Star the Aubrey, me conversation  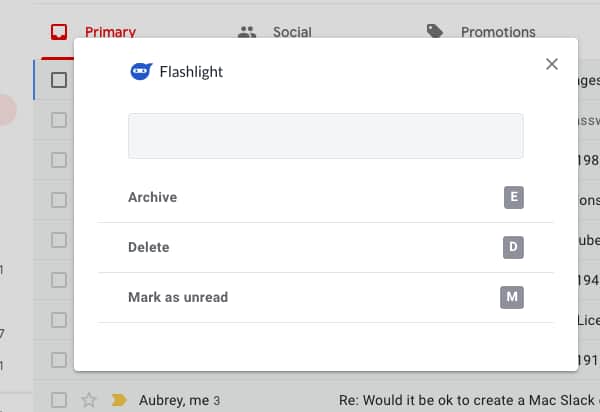pos(88,400)
